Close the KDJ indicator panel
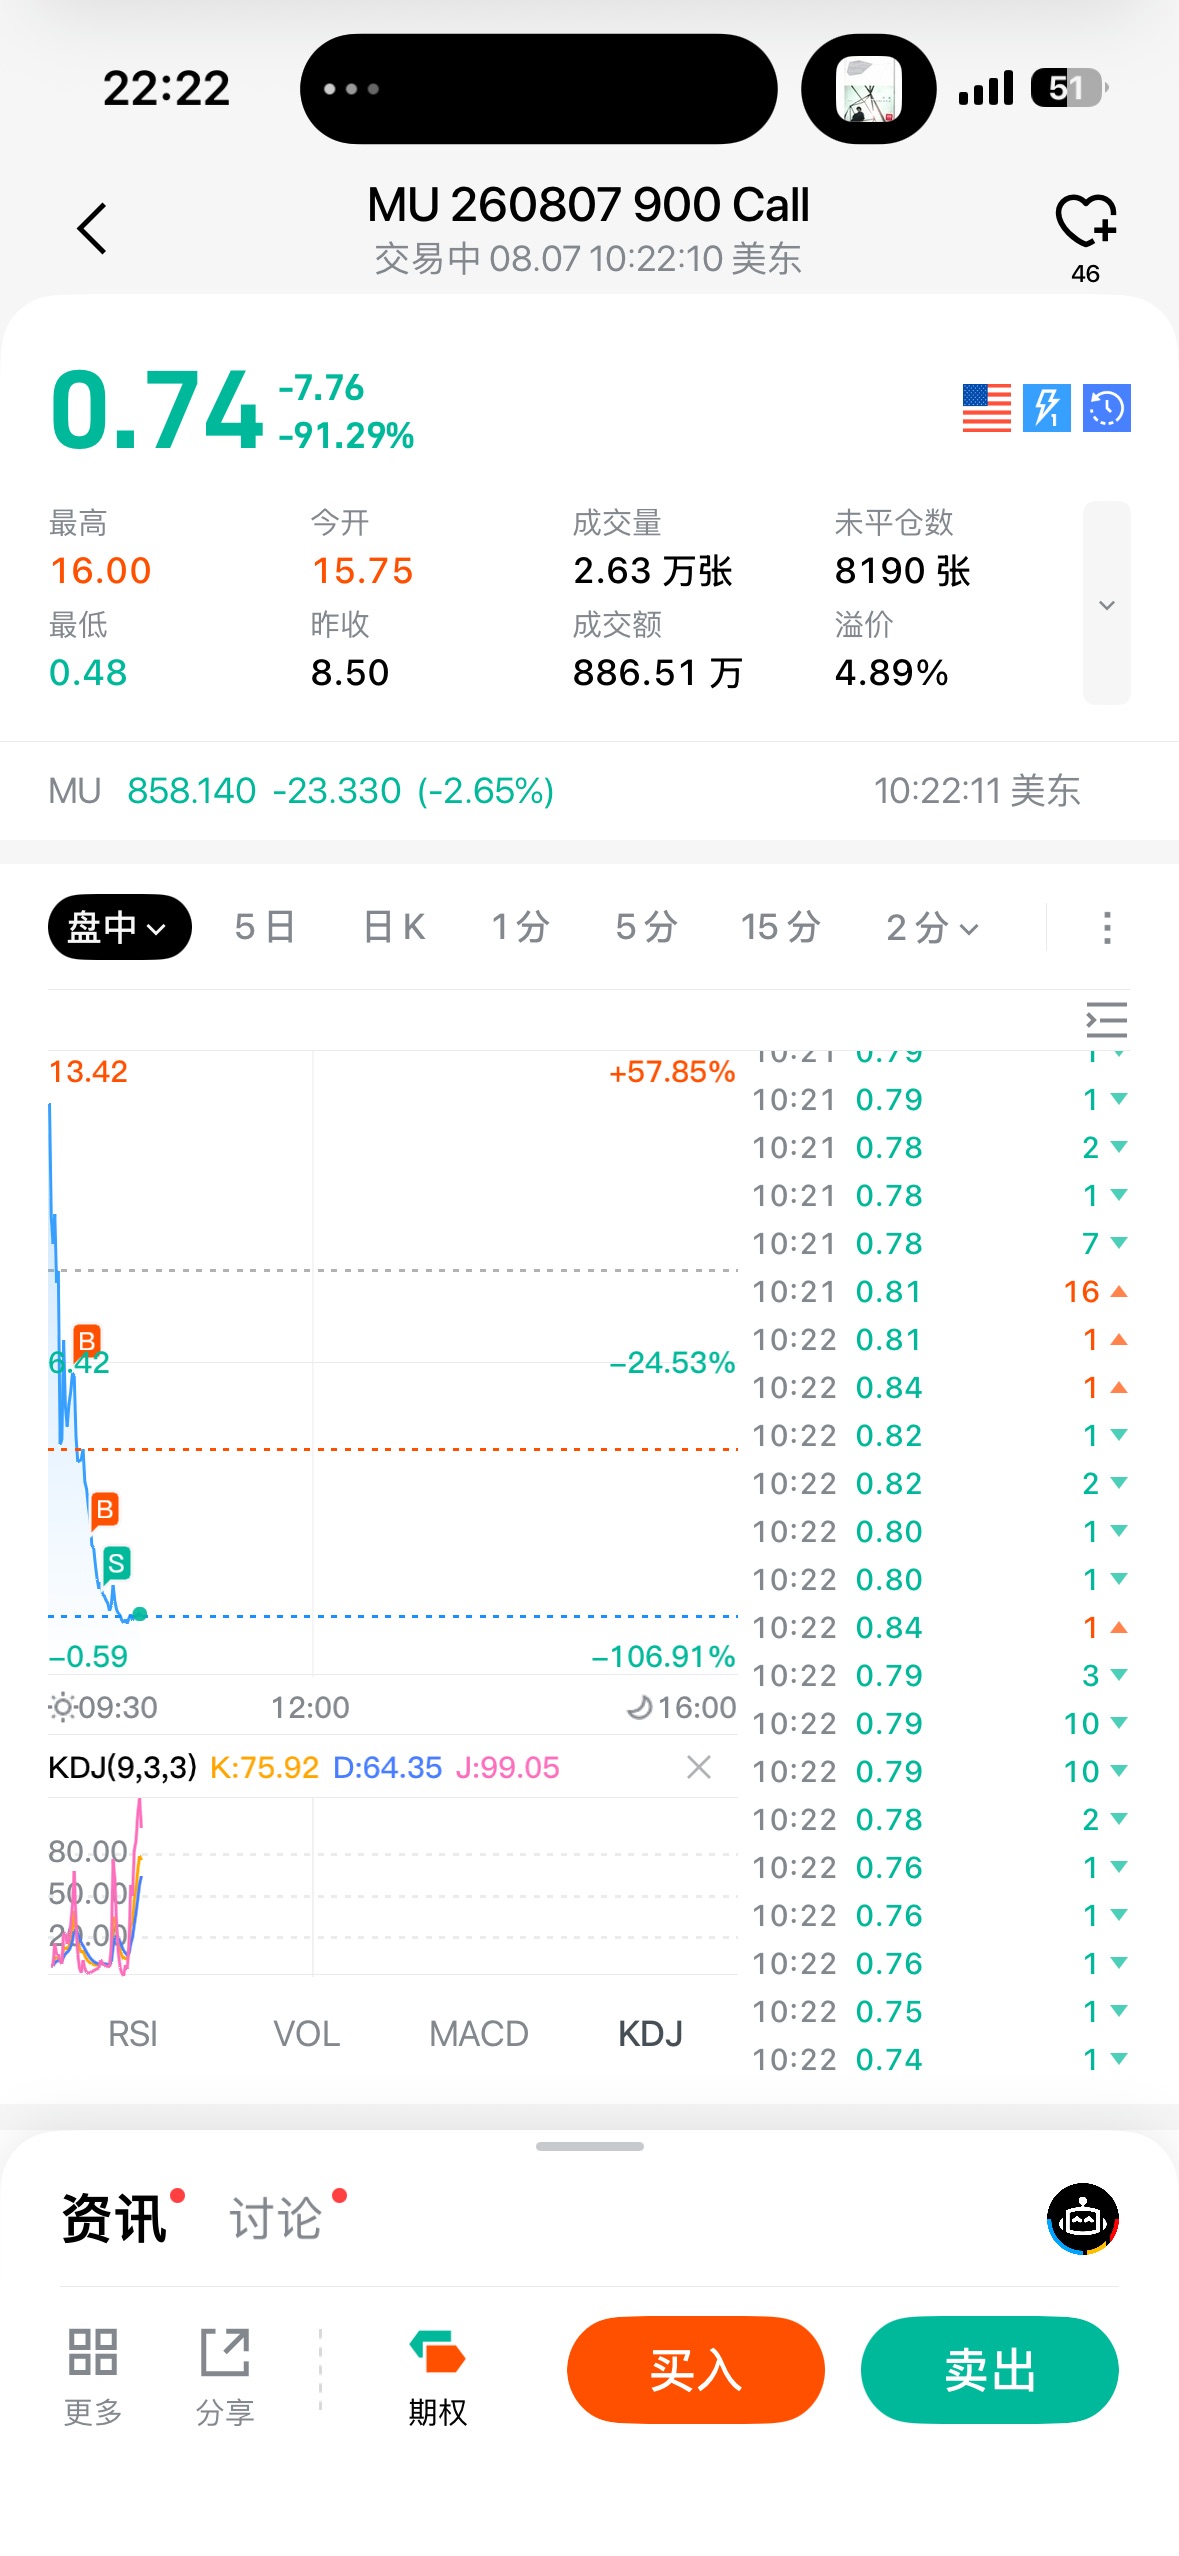This screenshot has height=2556, width=1179. point(699,1767)
